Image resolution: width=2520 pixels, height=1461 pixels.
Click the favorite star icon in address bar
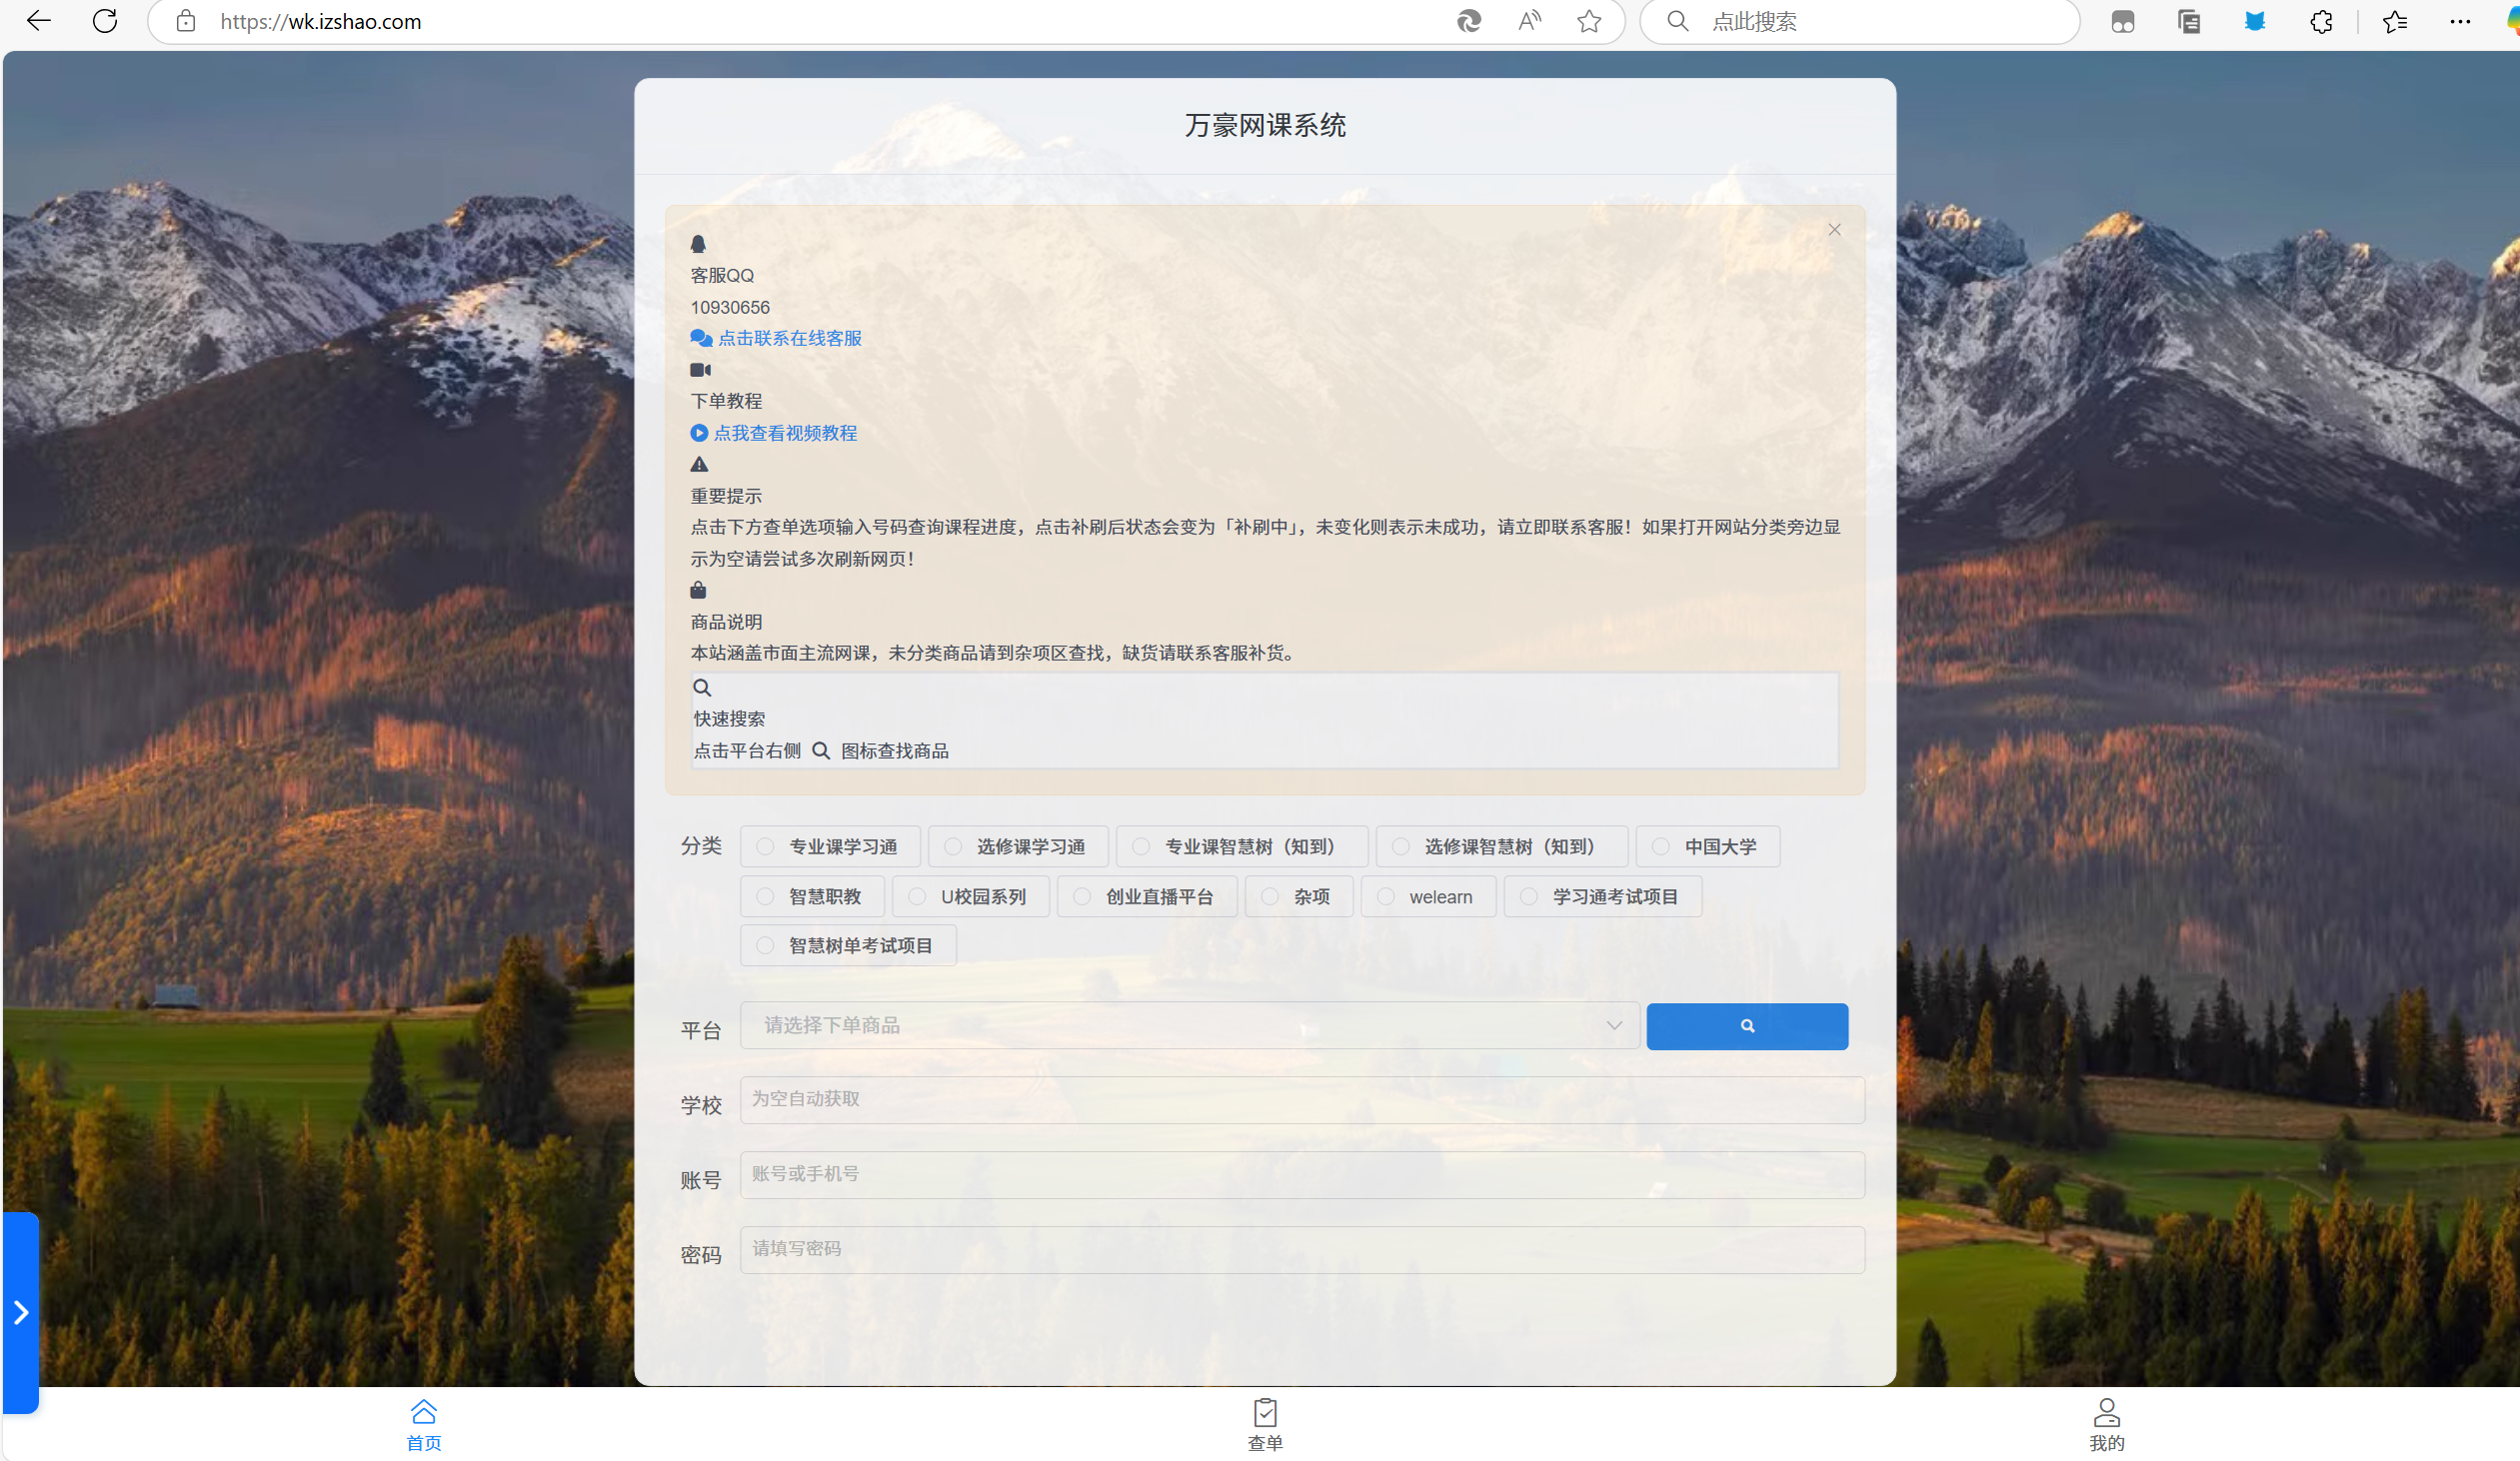[1588, 21]
